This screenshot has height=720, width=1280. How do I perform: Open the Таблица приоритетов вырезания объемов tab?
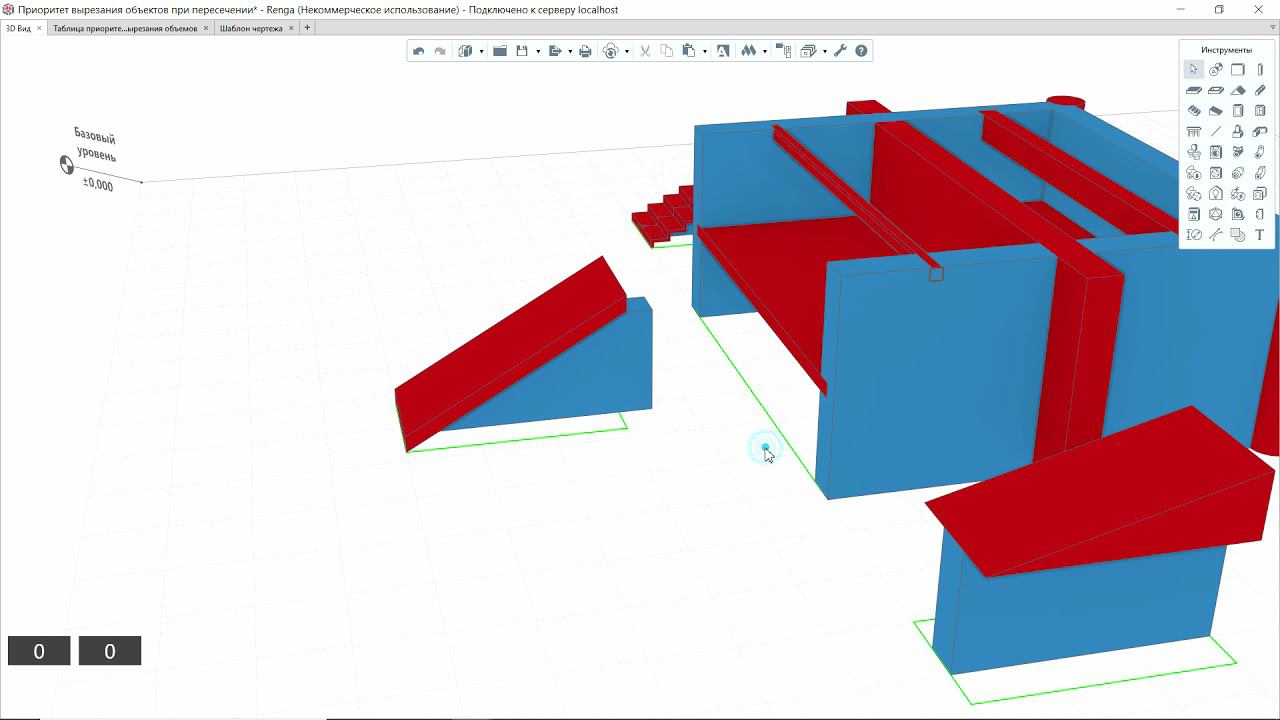click(125, 28)
